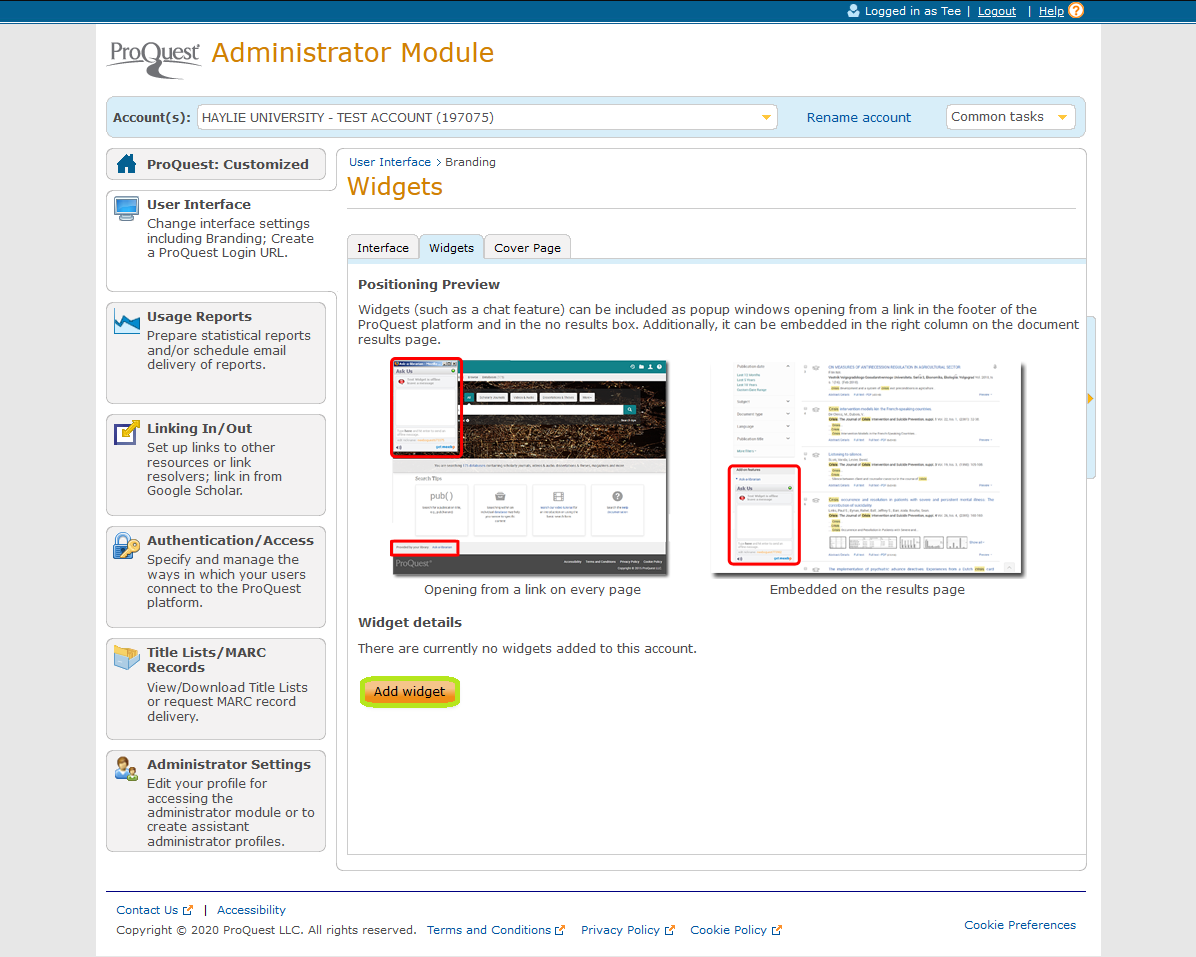Click the external link icon after Privacy Policy
The image size is (1196, 957).
click(670, 930)
